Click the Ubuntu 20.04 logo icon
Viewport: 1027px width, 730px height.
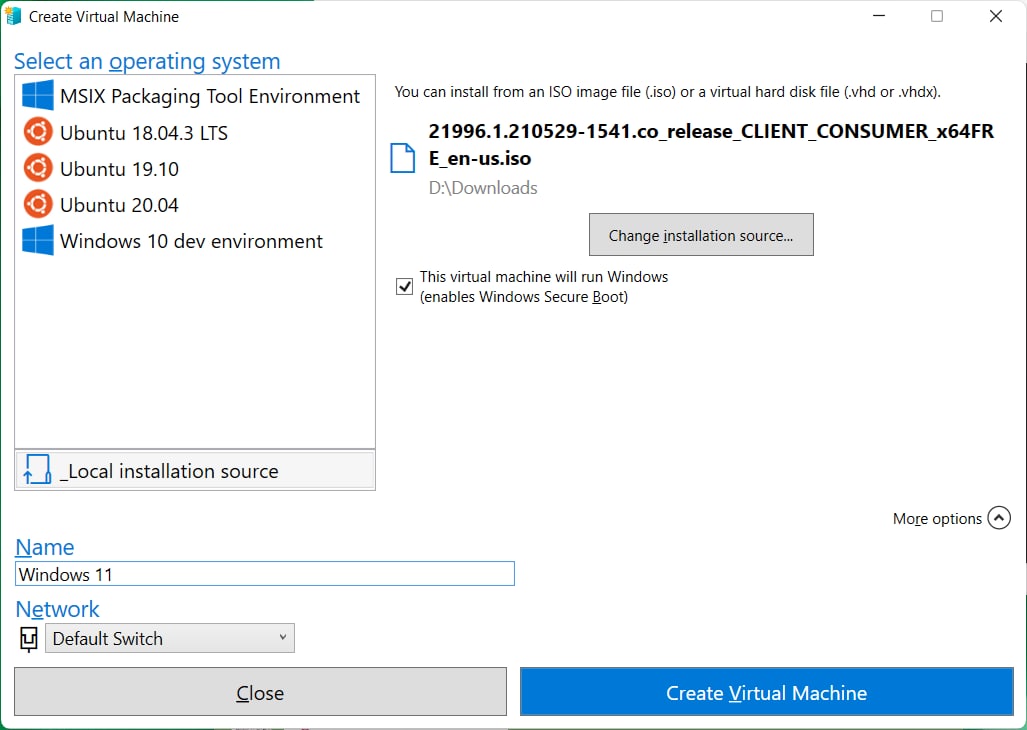click(38, 204)
